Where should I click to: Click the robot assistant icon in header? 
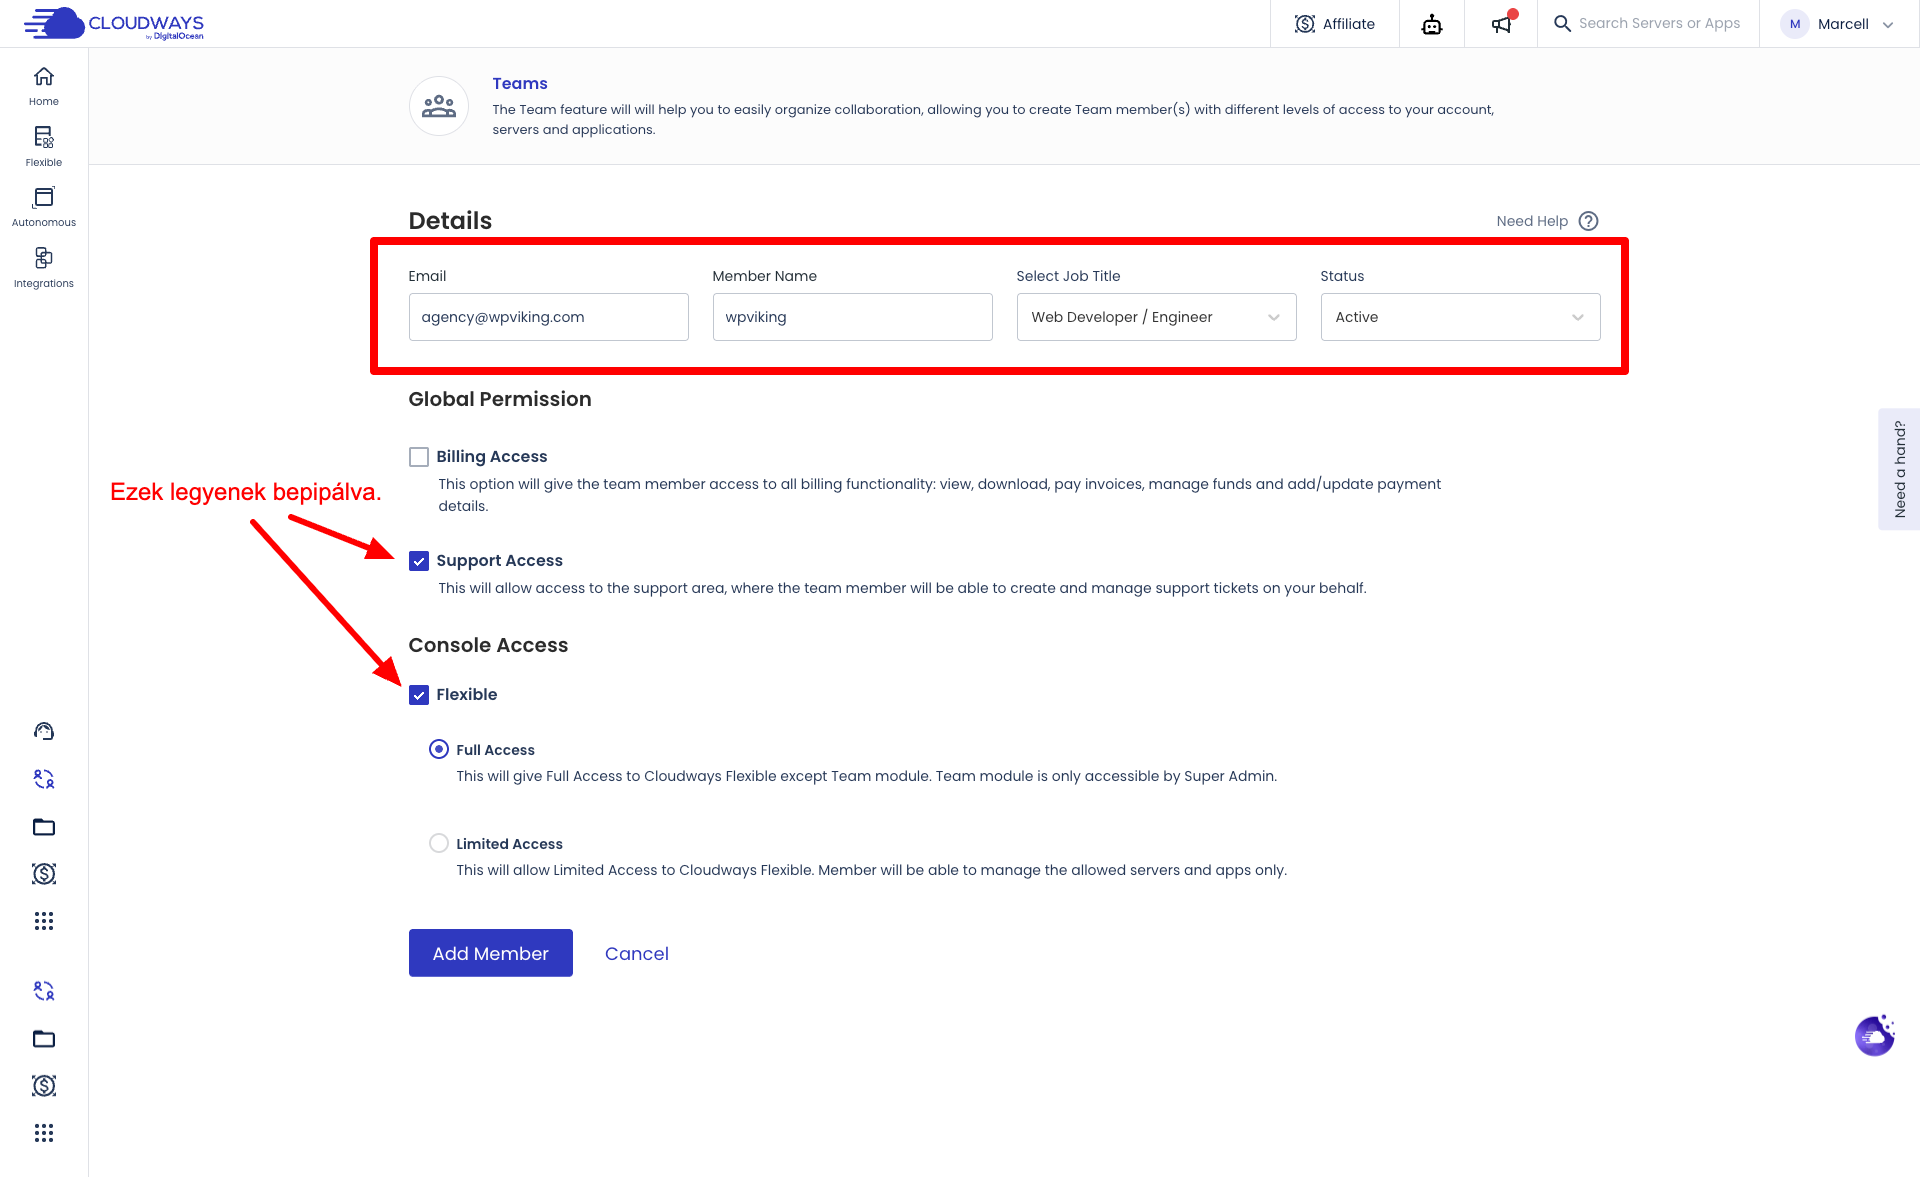tap(1431, 24)
